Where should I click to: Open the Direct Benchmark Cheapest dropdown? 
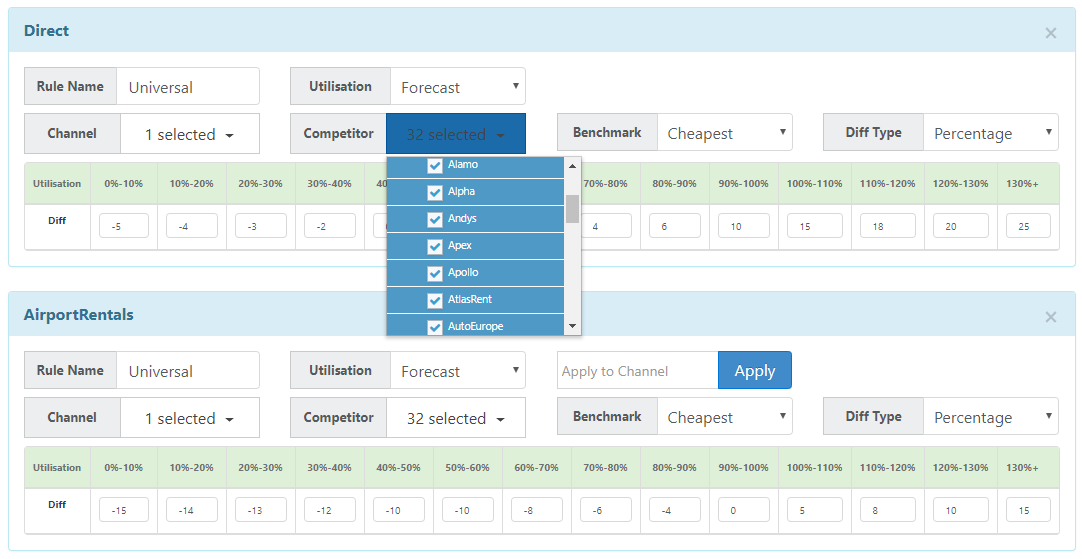724,134
